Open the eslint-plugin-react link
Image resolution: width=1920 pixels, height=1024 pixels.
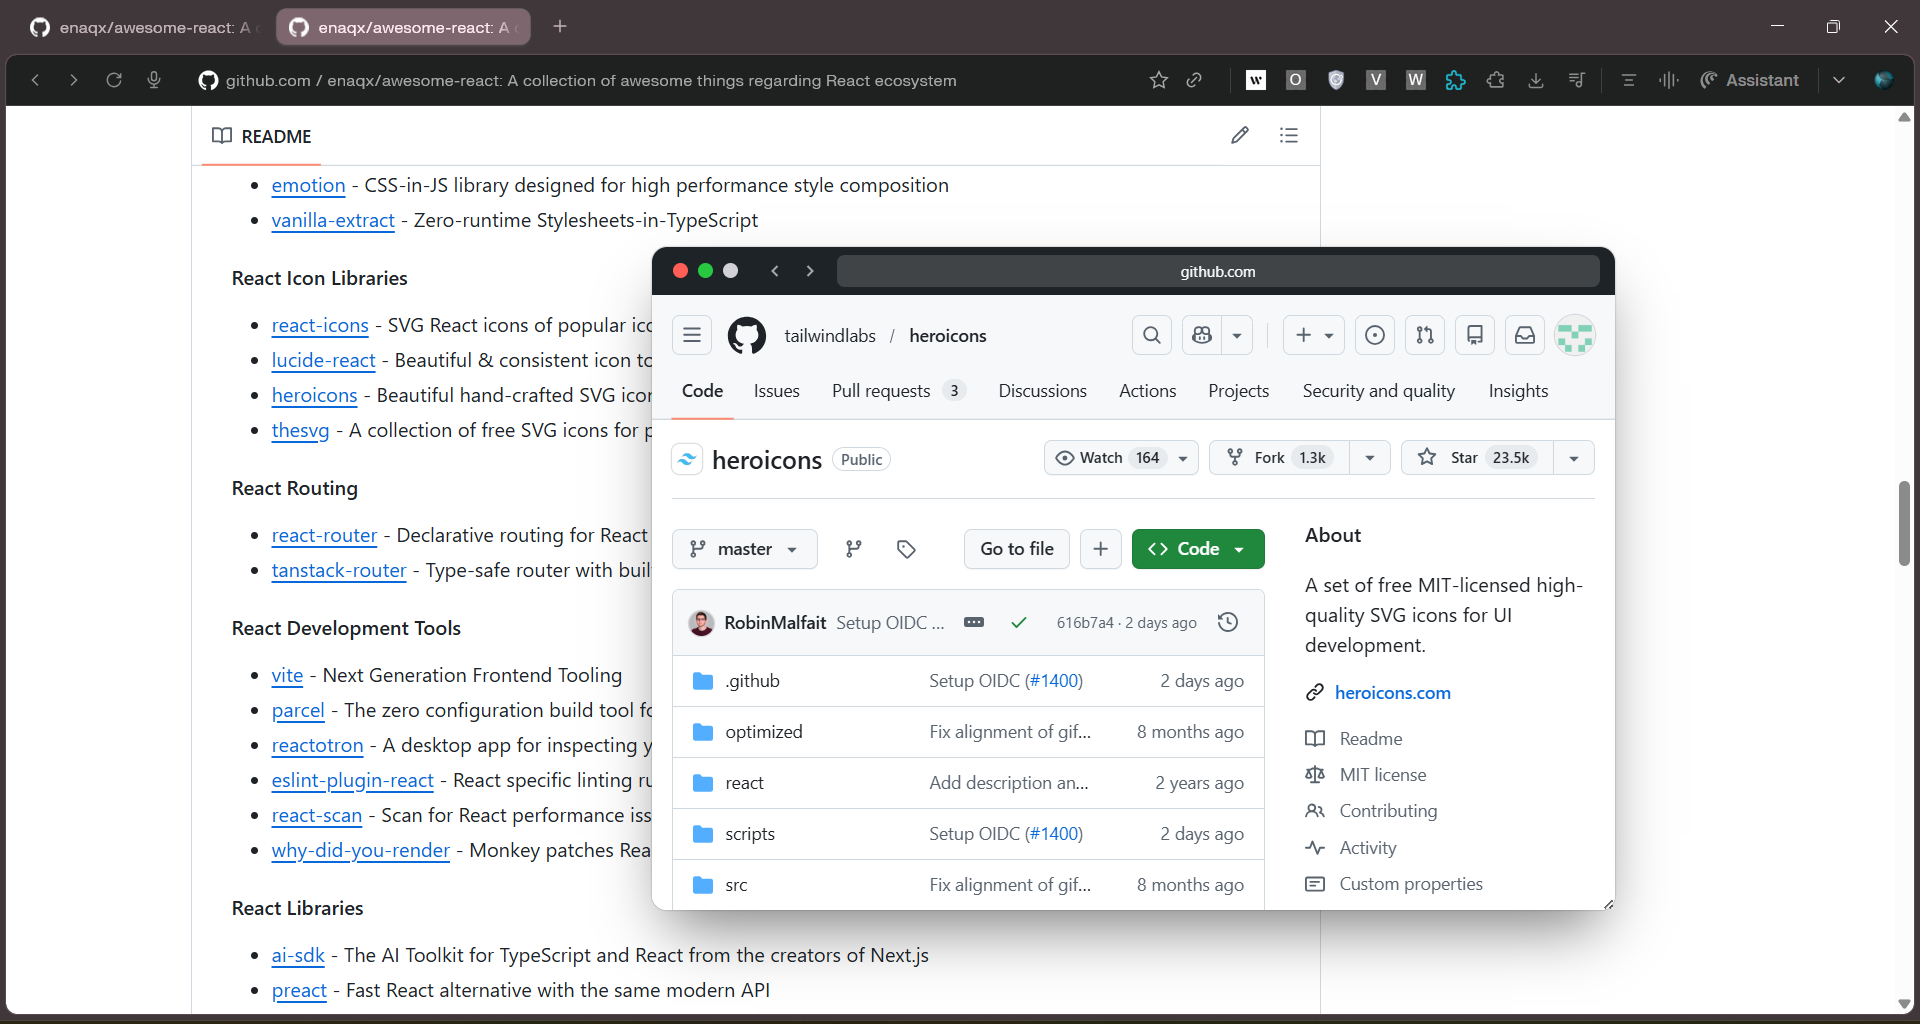352,780
